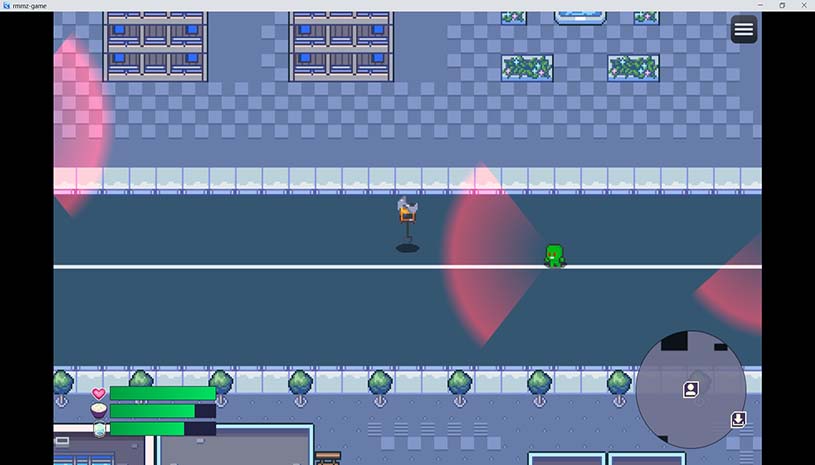Click the rmmz-game app icon in title bar

click(7, 6)
